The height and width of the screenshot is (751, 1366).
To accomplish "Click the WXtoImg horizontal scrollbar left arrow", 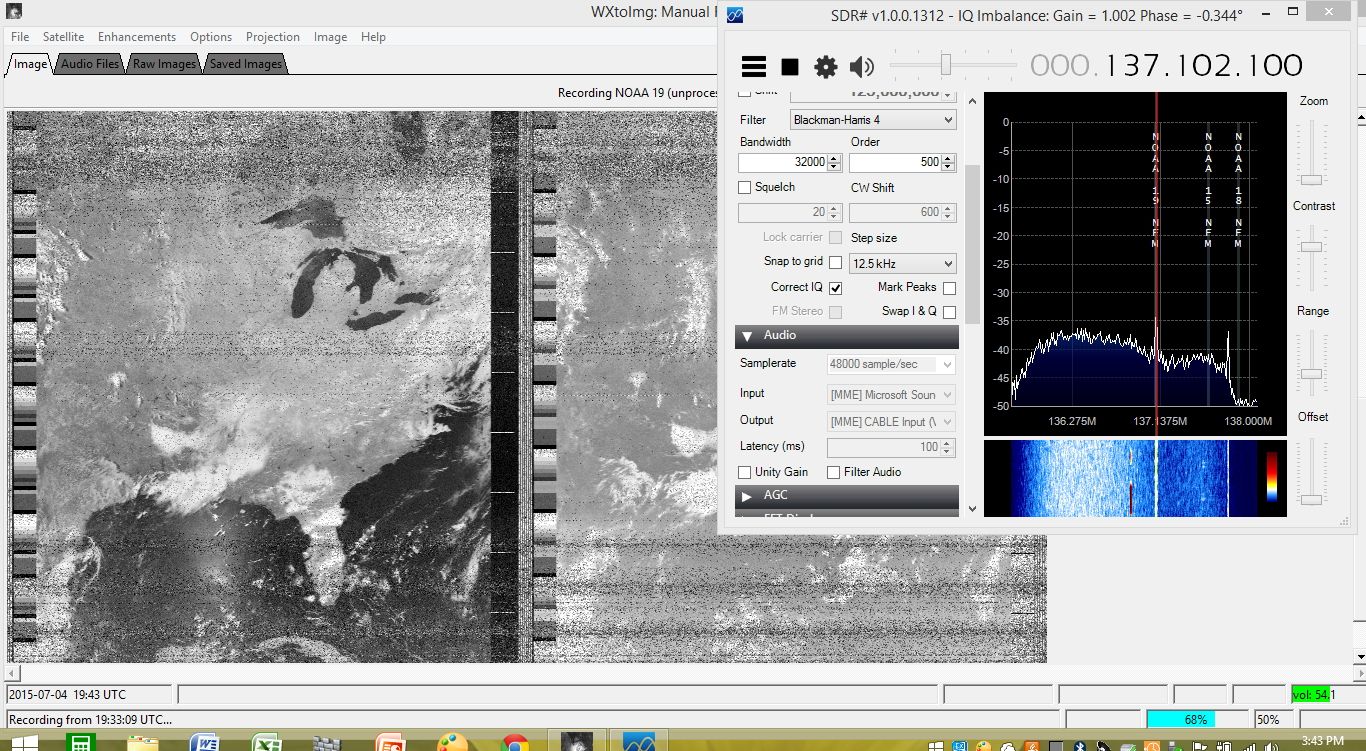I will click(x=12, y=674).
